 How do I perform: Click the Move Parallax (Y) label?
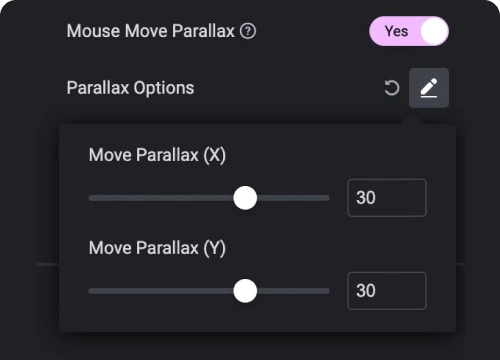pyautogui.click(x=157, y=248)
